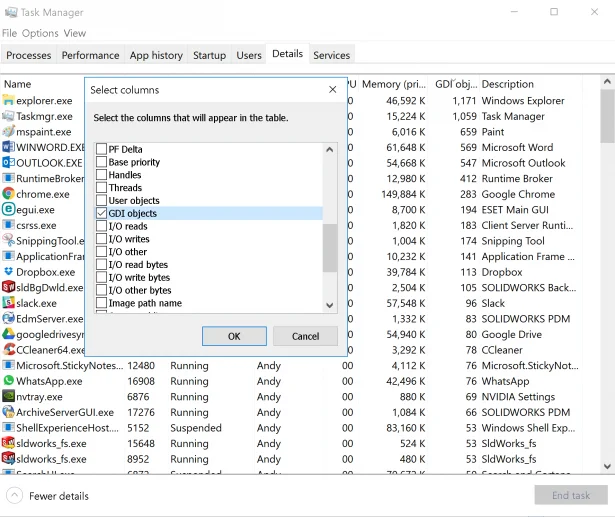Click the column list scrollbar thumb
Image resolution: width=615 pixels, height=517 pixels.
(x=330, y=247)
